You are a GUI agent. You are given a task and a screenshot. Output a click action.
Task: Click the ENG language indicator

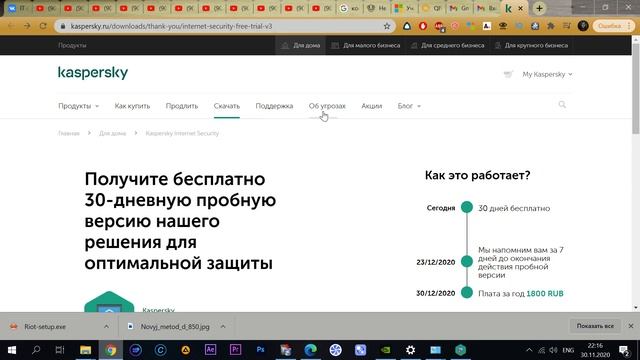568,350
